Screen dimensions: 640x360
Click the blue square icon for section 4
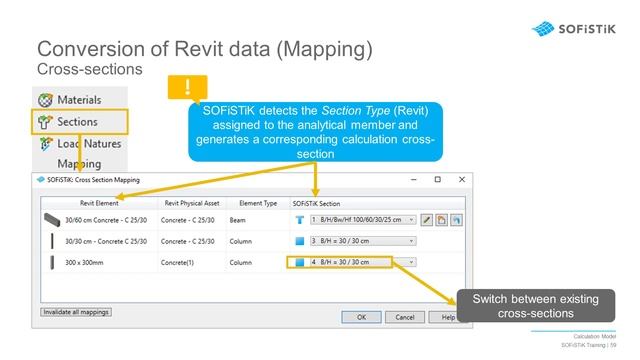[x=300, y=262]
